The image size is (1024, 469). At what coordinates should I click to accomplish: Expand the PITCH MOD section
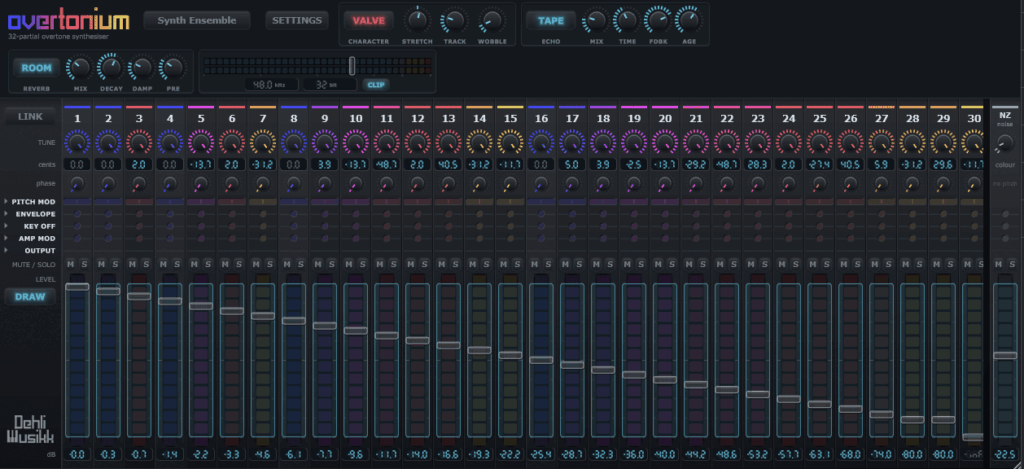click(31, 202)
